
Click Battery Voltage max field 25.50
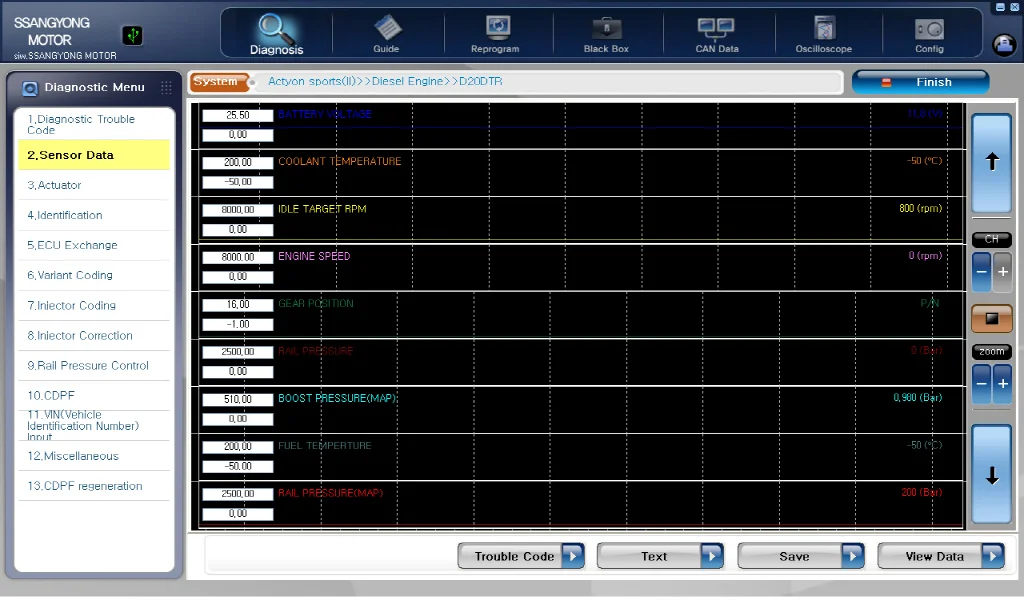[238, 116]
